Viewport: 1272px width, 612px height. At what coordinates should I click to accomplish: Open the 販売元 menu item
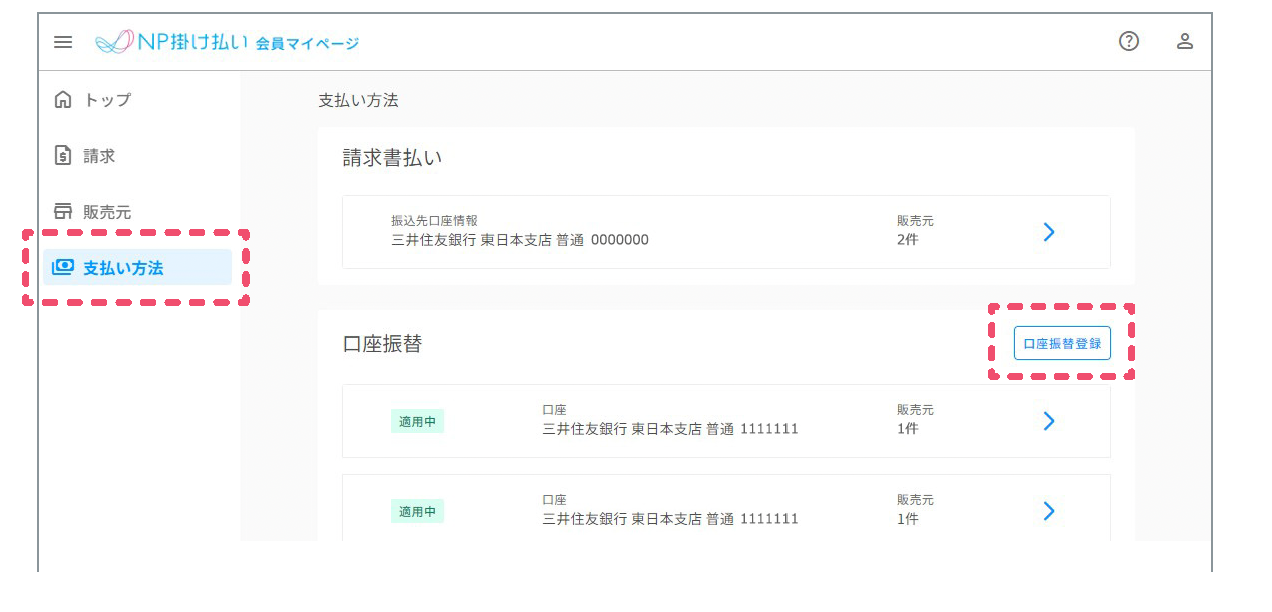[x=107, y=212]
